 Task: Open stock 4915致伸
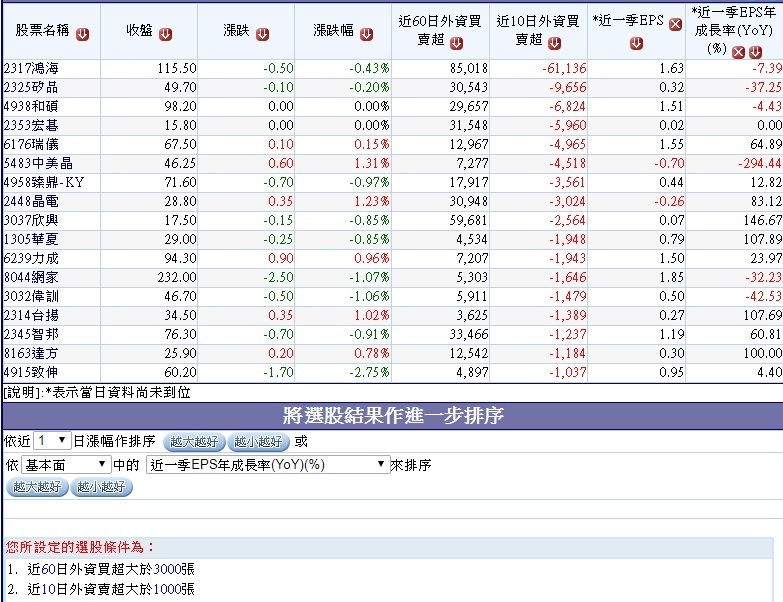[31, 372]
